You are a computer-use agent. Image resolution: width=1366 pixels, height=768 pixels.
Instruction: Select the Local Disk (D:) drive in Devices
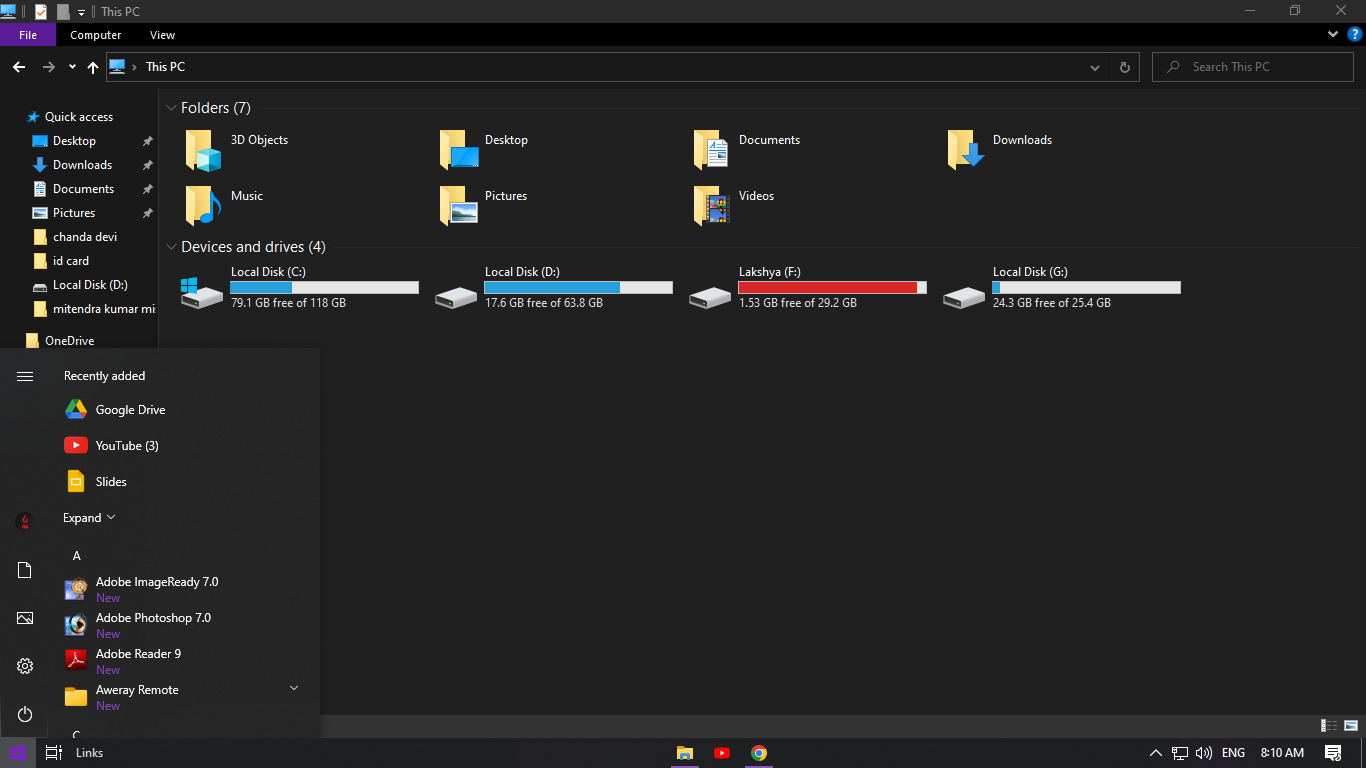pyautogui.click(x=456, y=297)
